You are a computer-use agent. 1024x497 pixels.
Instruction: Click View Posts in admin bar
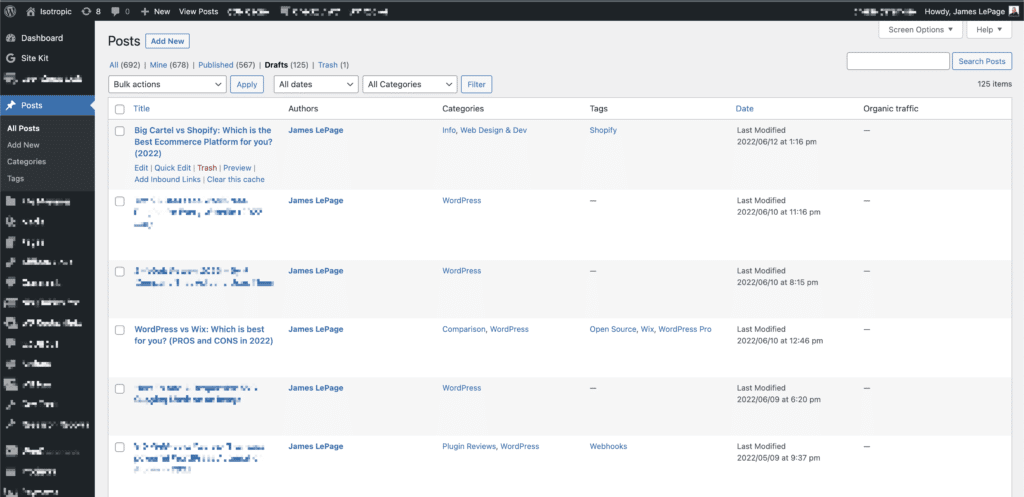click(198, 11)
